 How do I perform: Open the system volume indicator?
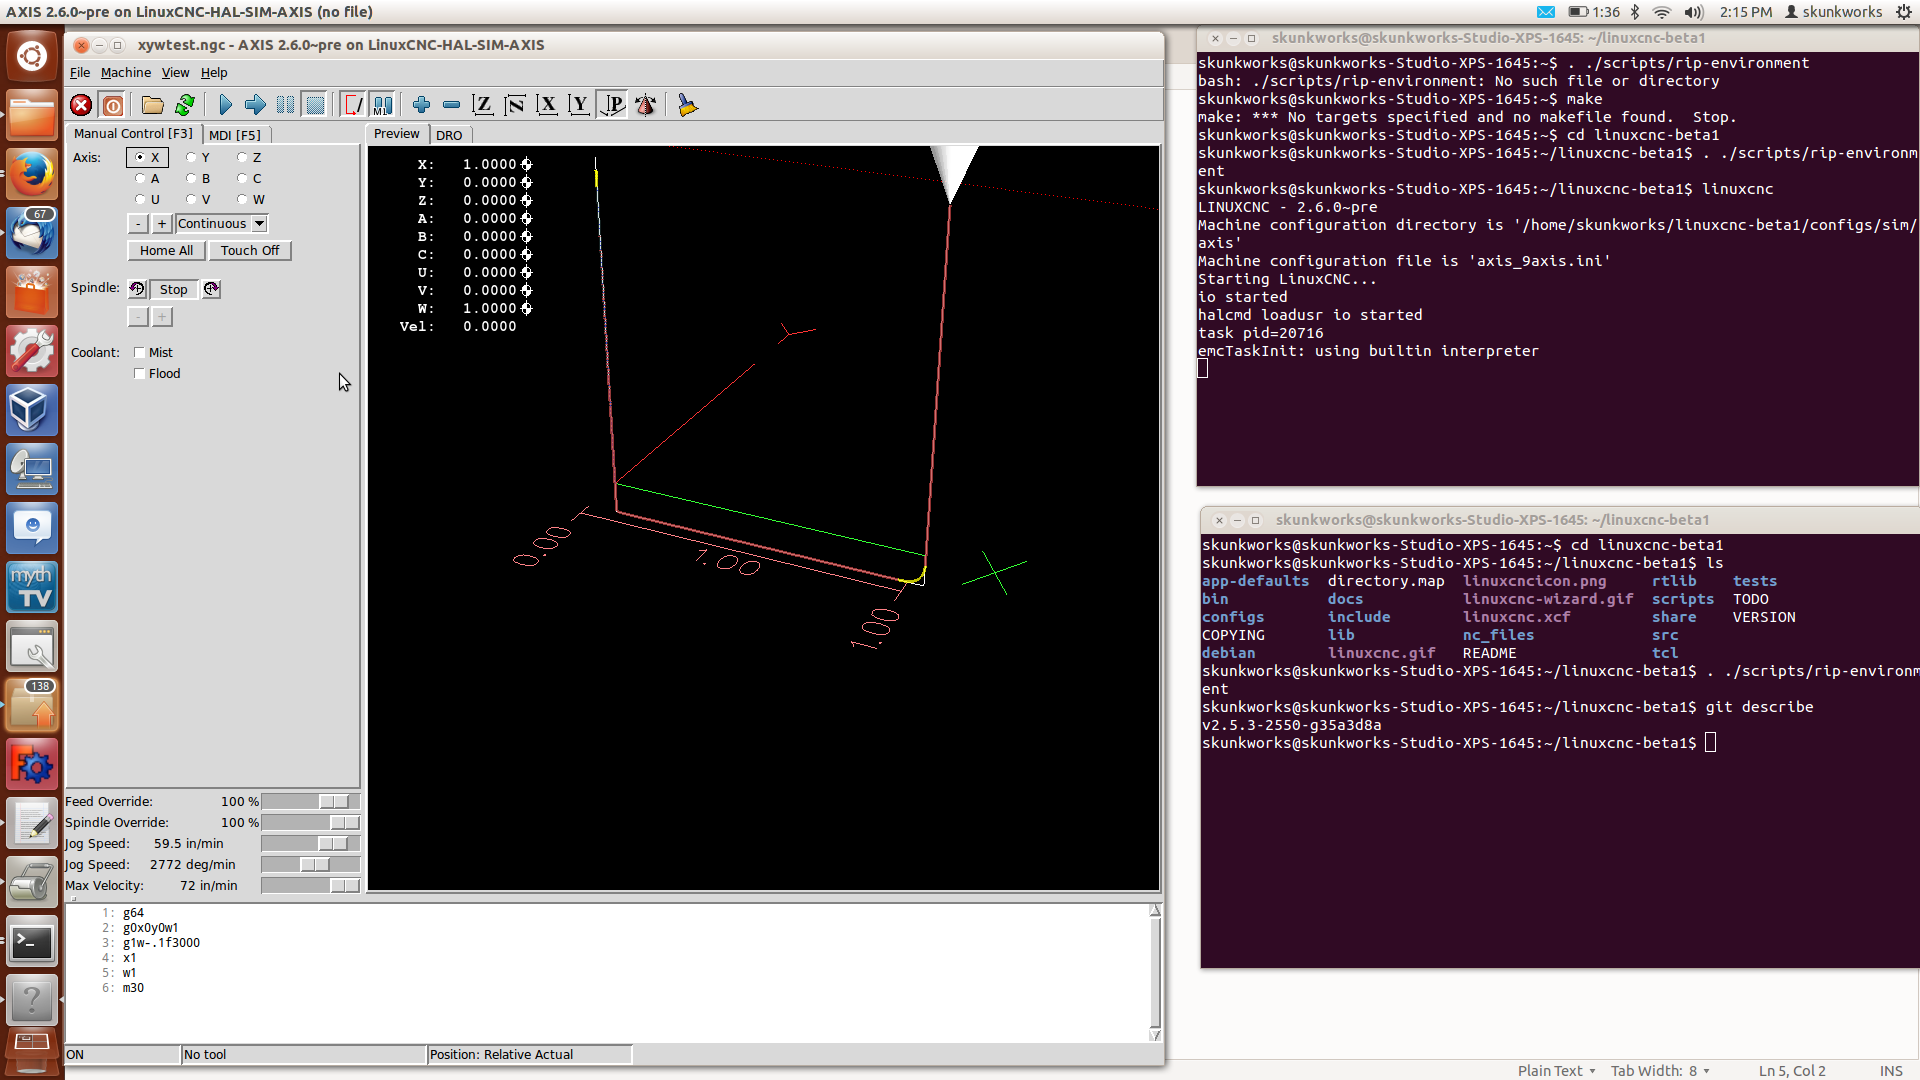1693,12
